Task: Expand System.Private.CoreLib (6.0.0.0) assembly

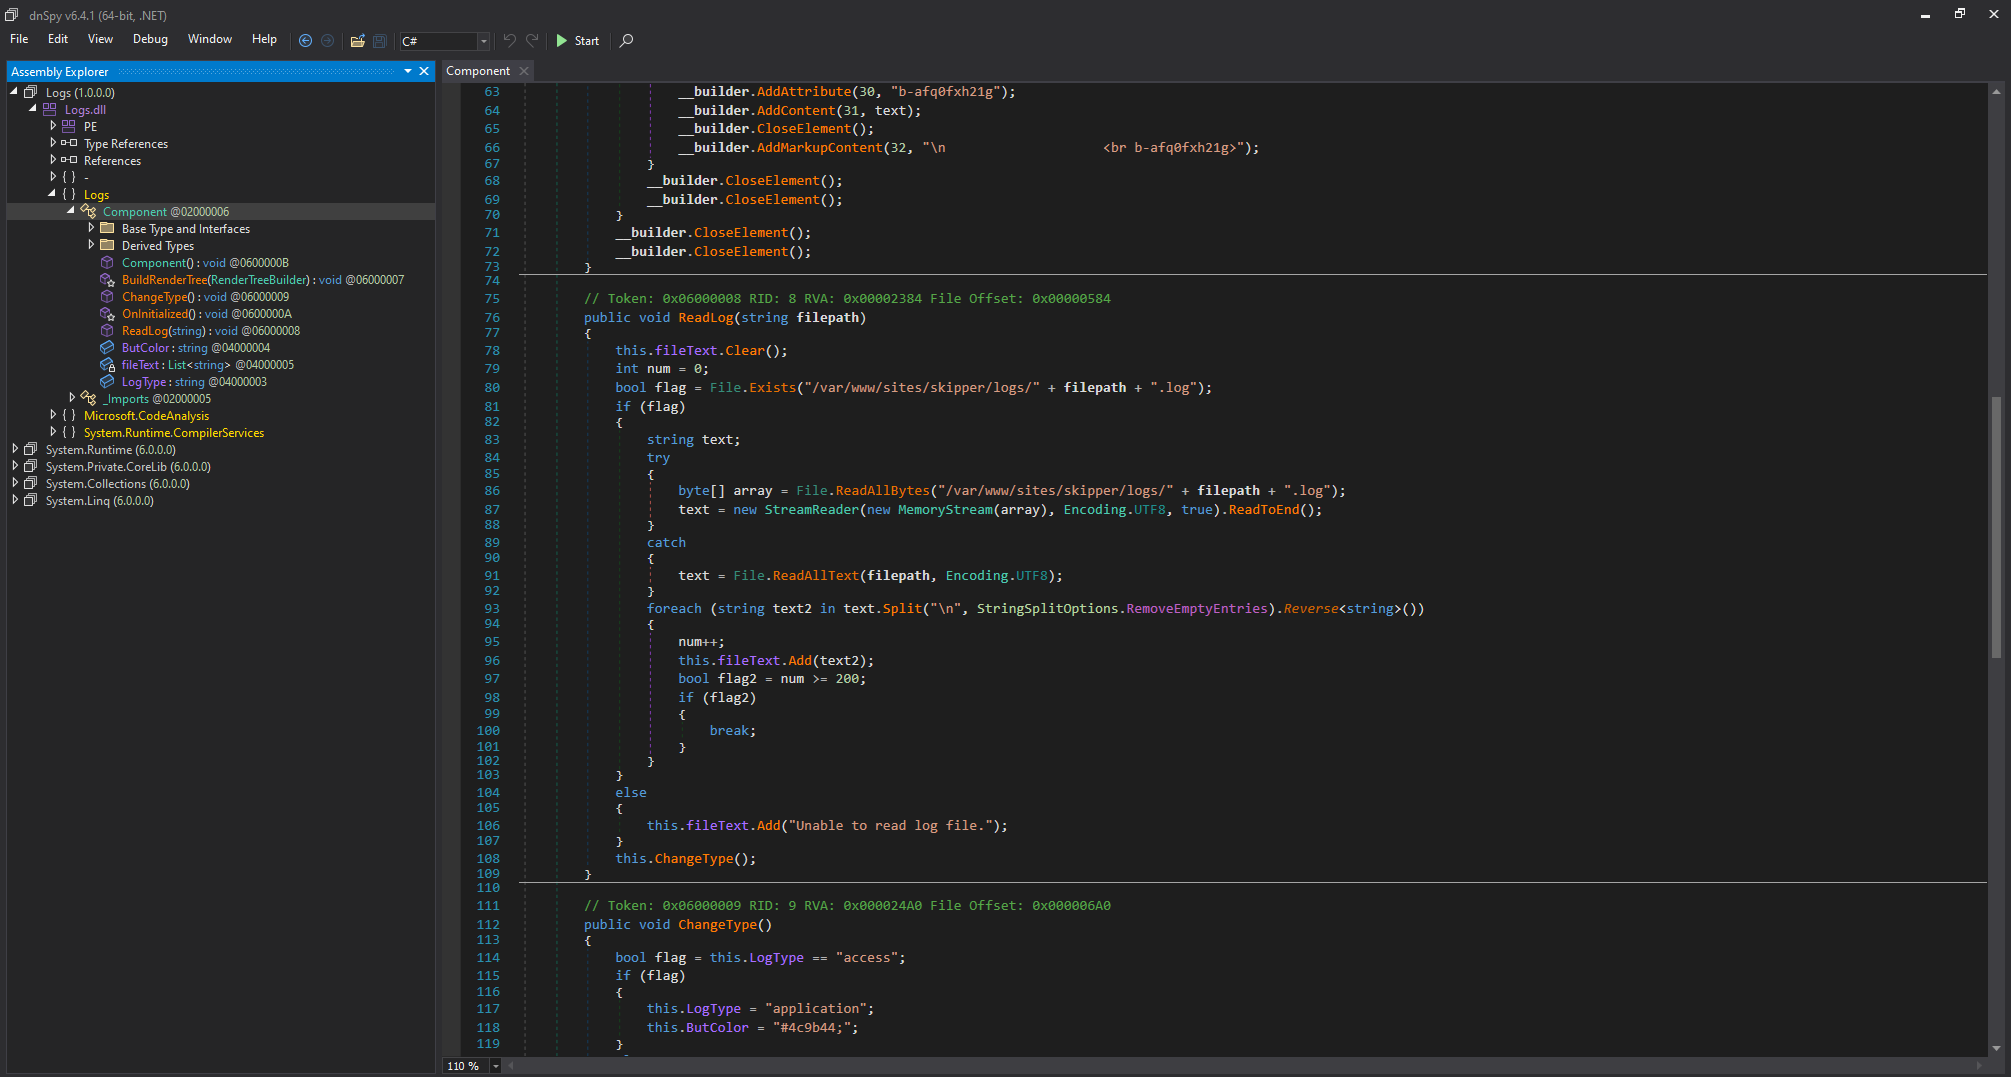Action: 14,466
